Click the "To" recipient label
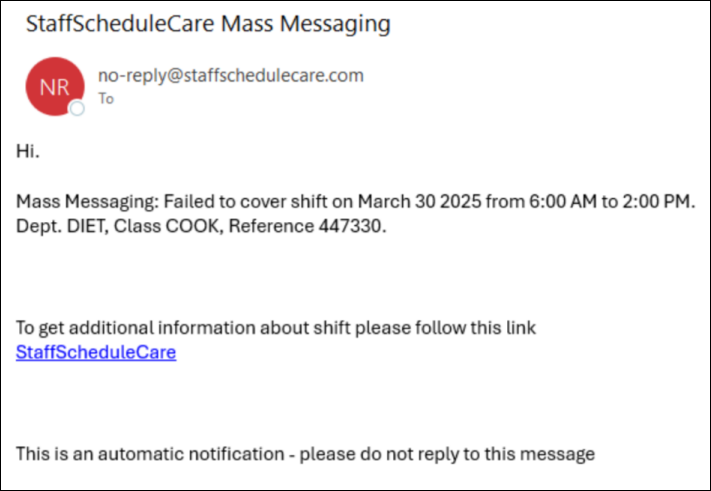 click(106, 98)
